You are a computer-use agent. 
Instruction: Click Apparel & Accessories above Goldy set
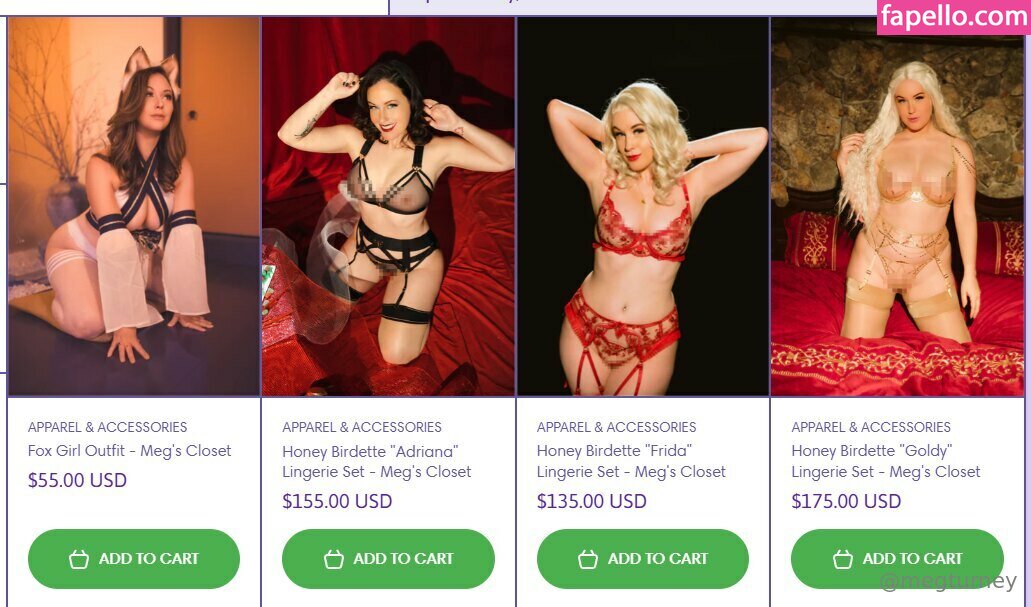click(x=871, y=427)
